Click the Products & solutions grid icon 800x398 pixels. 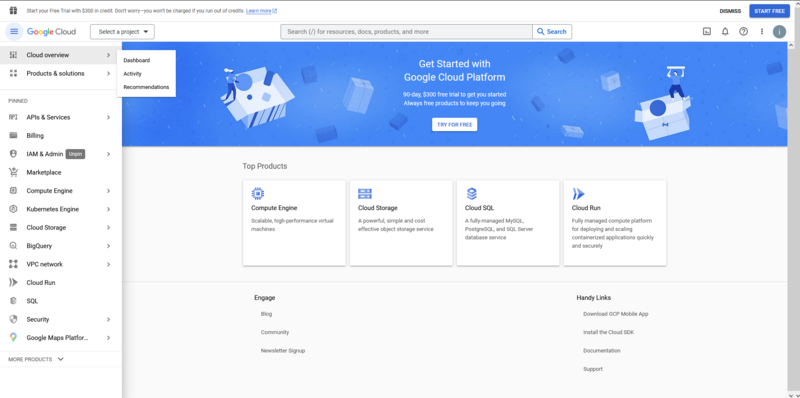pos(13,73)
